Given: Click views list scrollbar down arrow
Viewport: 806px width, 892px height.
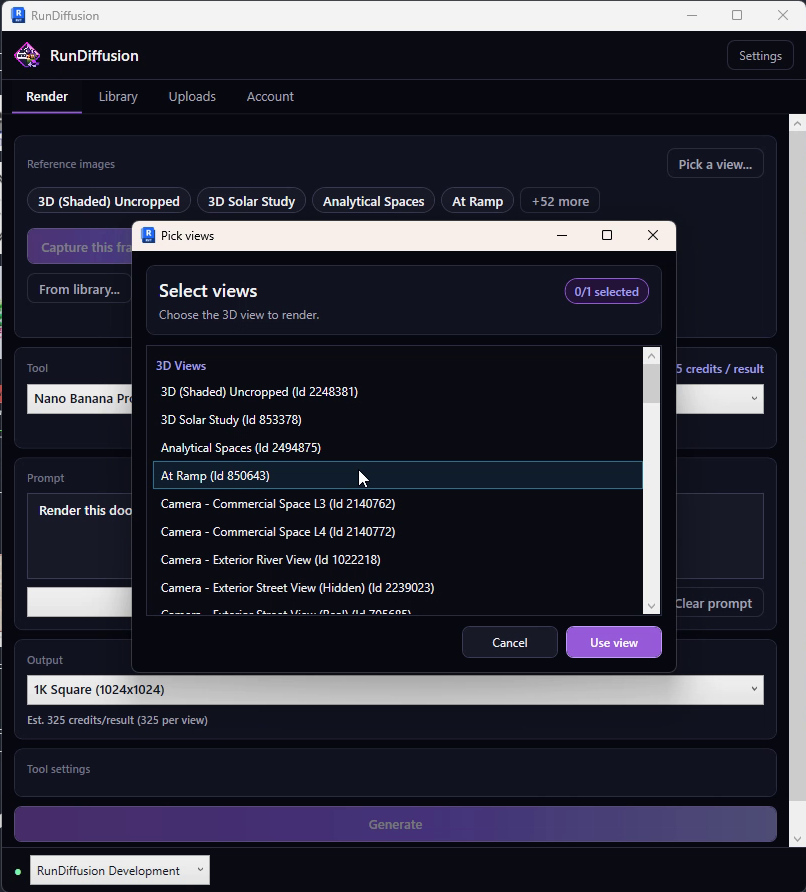Looking at the screenshot, I should (651, 606).
